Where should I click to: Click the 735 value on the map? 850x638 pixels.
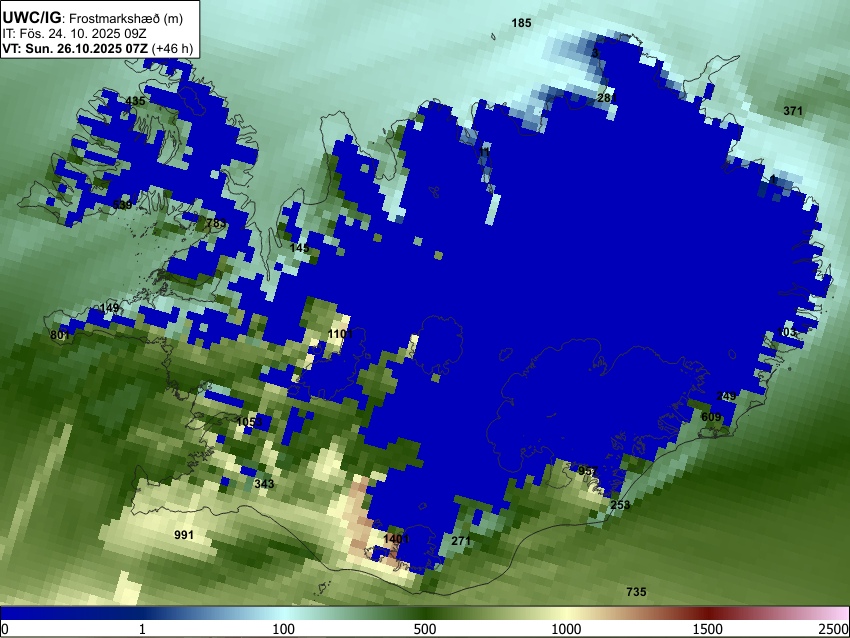(x=636, y=591)
